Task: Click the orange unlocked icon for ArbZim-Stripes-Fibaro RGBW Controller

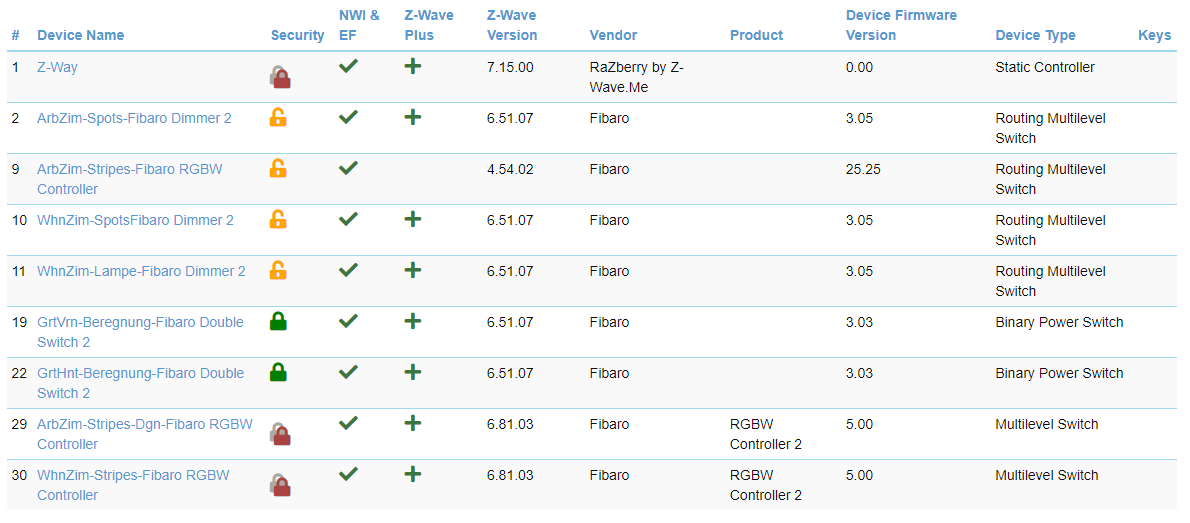Action: (279, 168)
